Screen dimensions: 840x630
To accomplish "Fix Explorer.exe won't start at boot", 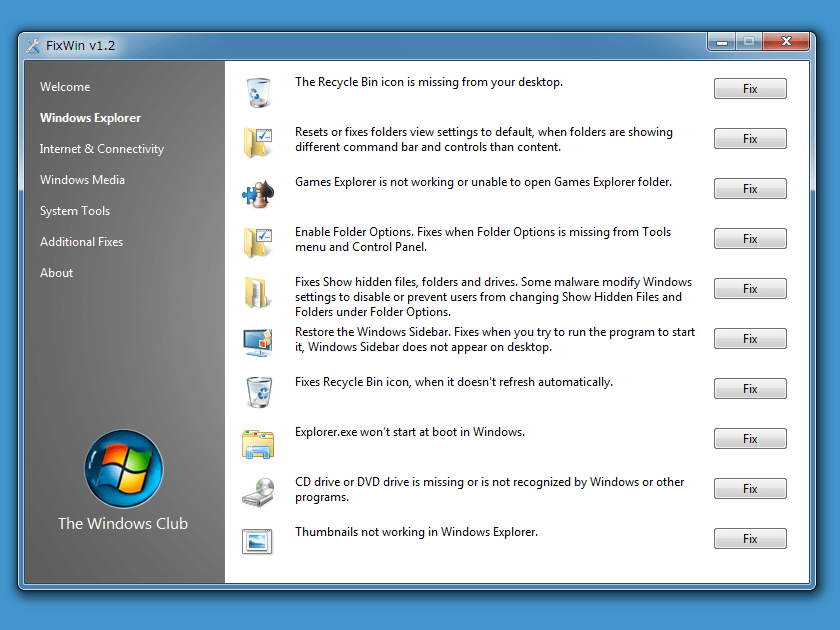I will click(750, 439).
